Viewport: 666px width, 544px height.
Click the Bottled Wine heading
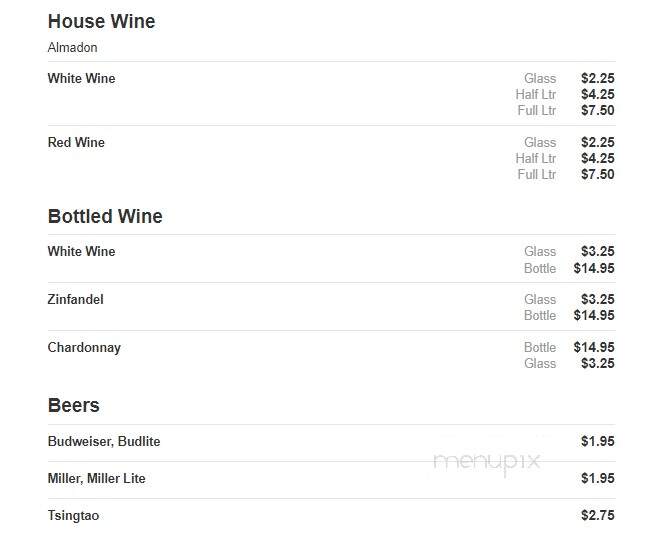pos(105,216)
